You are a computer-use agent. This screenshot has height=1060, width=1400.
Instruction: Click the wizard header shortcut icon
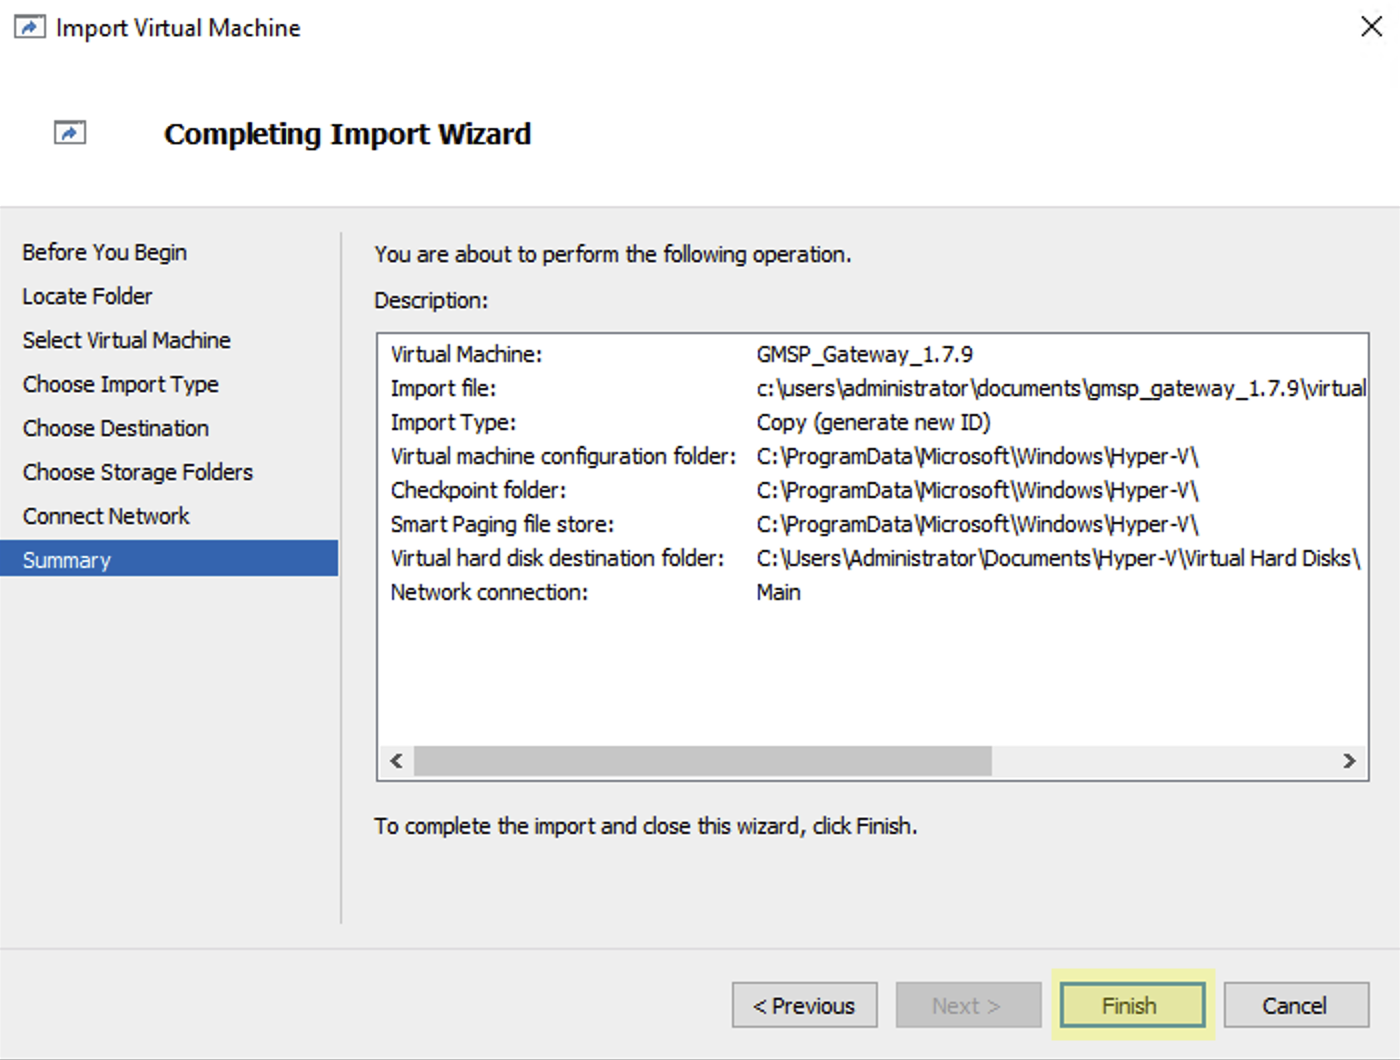click(70, 133)
